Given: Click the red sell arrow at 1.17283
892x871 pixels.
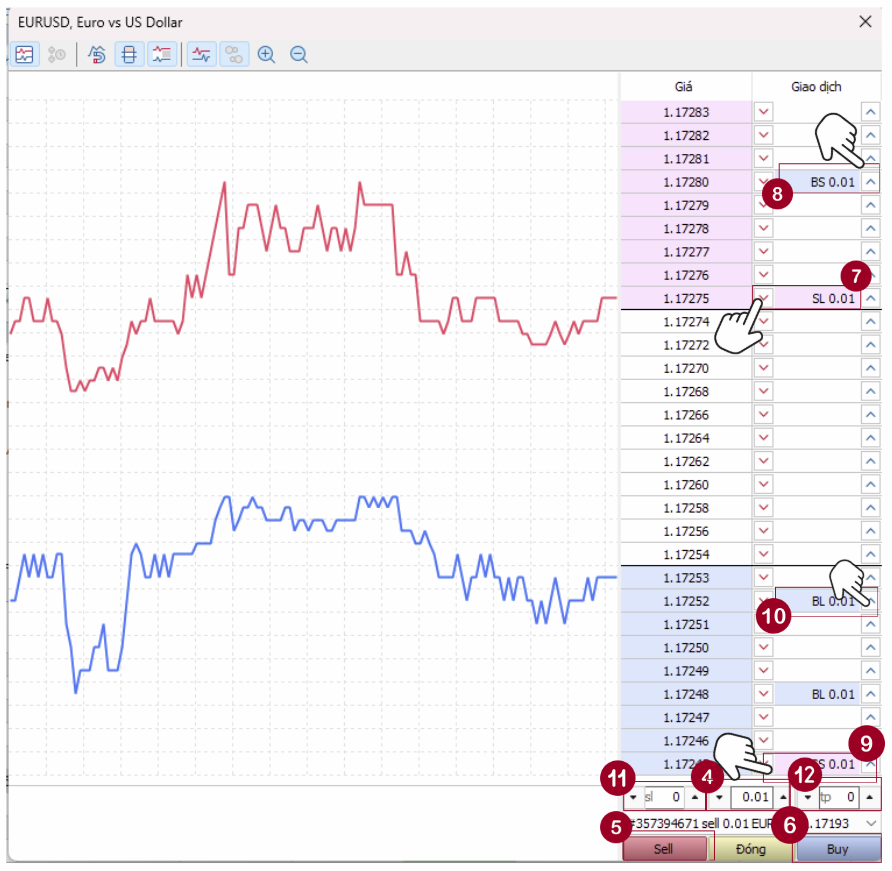Looking at the screenshot, I should 764,112.
